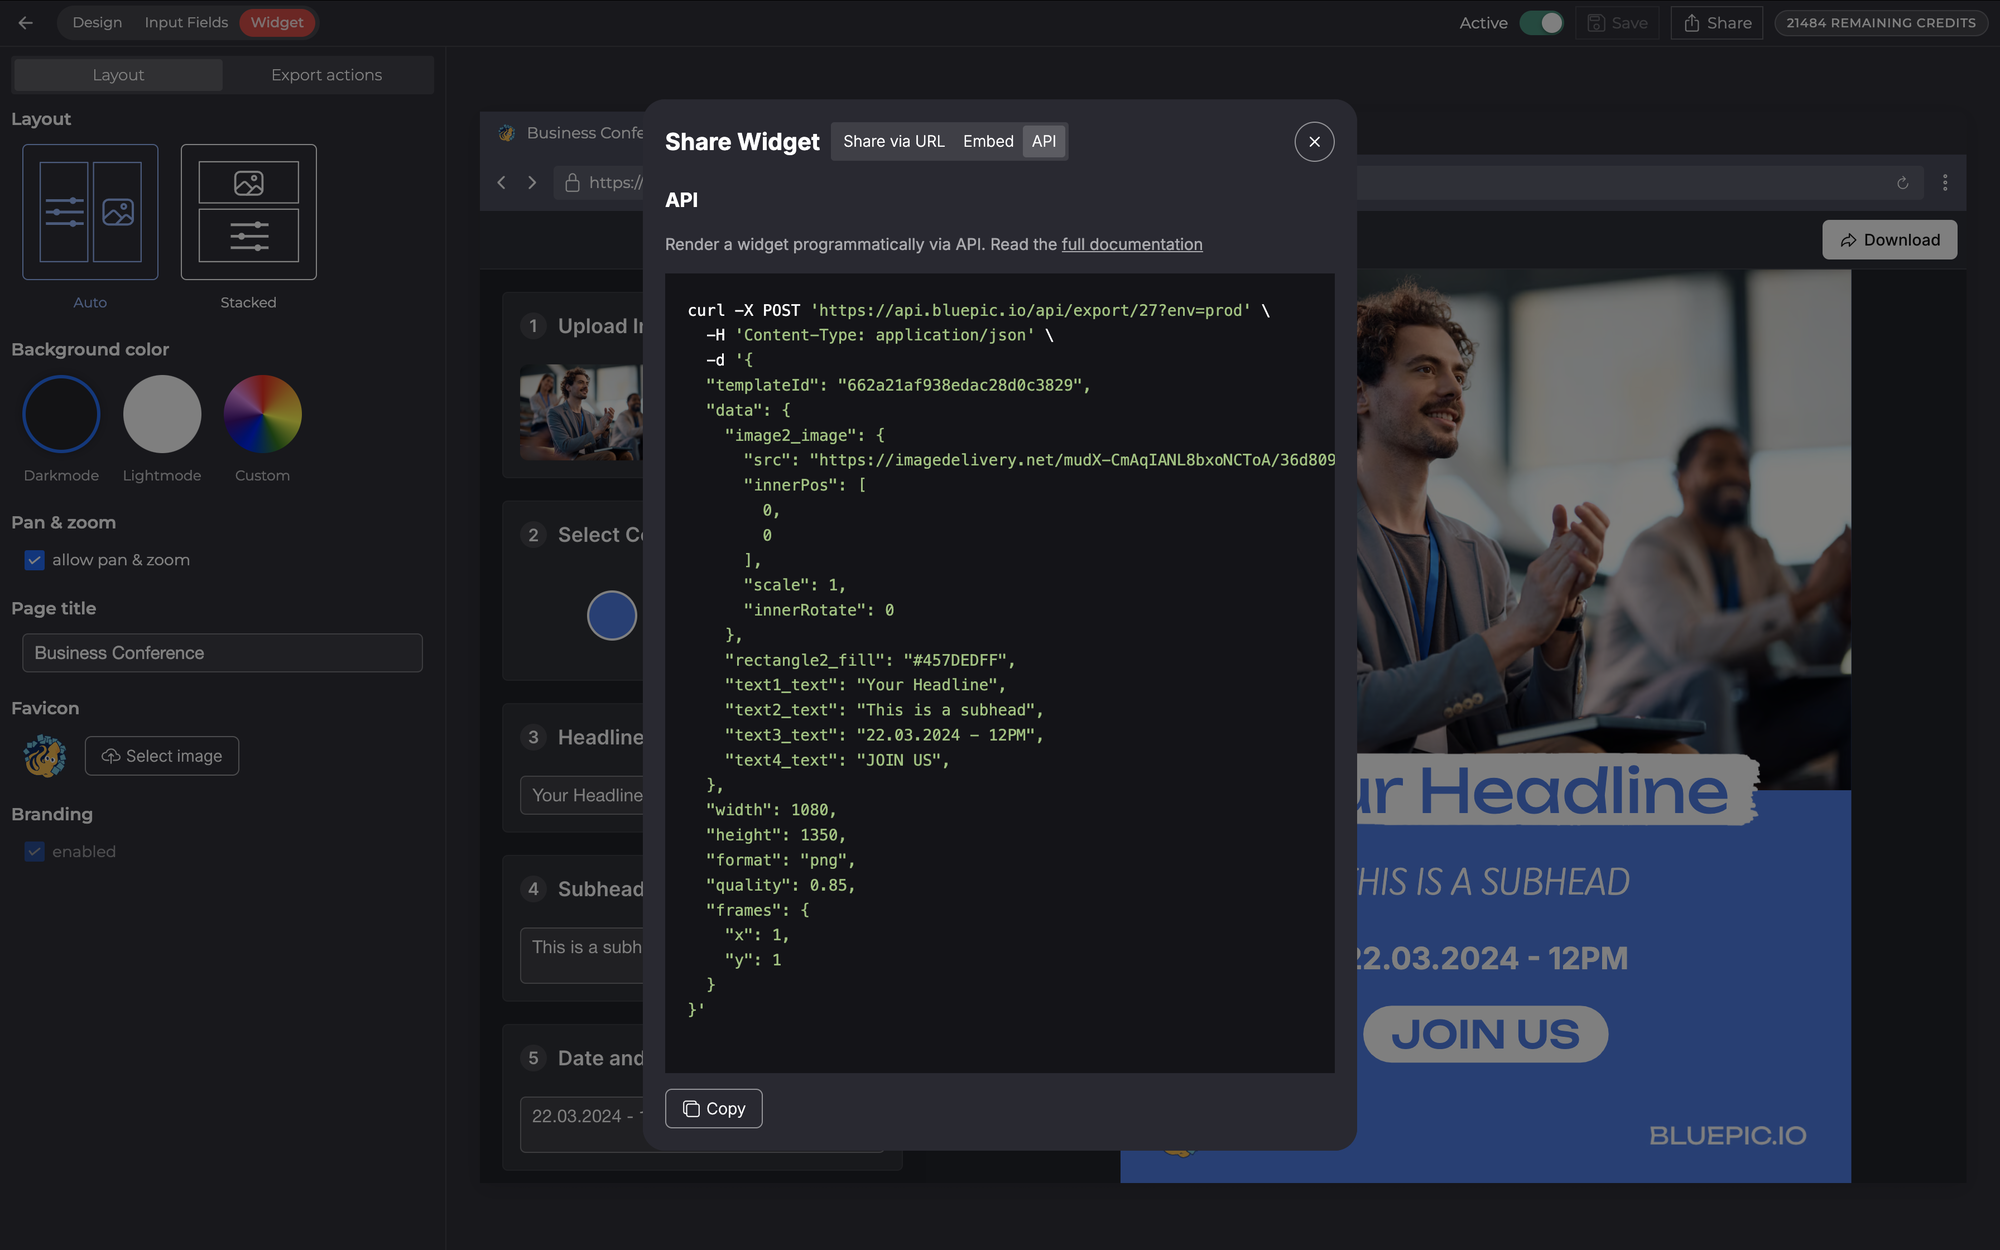The image size is (2000, 1250).
Task: Switch to the Input Fields tab
Action: coord(186,22)
